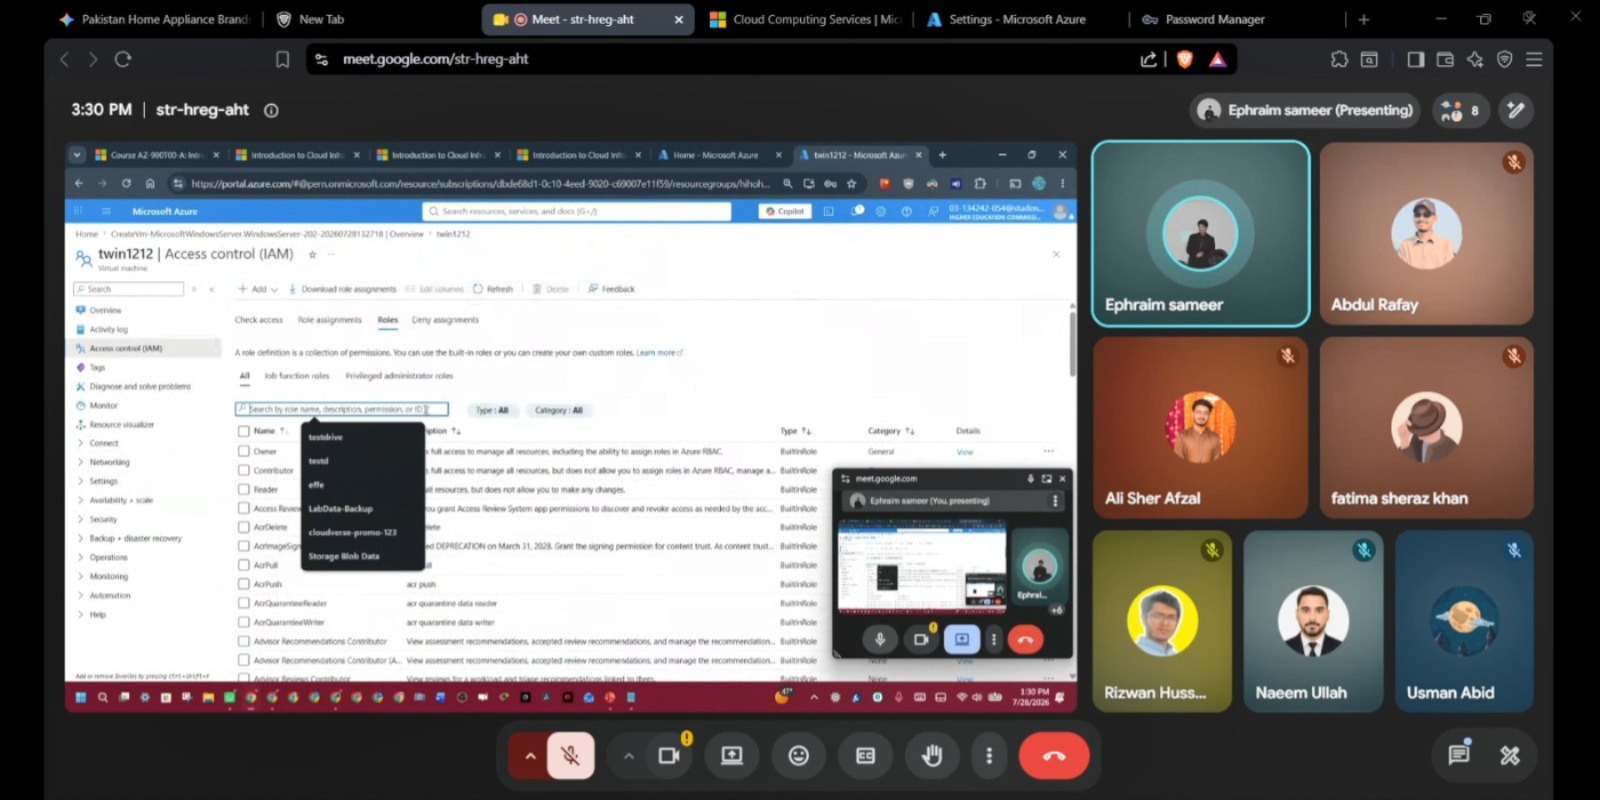Share this page from the address bar

[x=1149, y=59]
